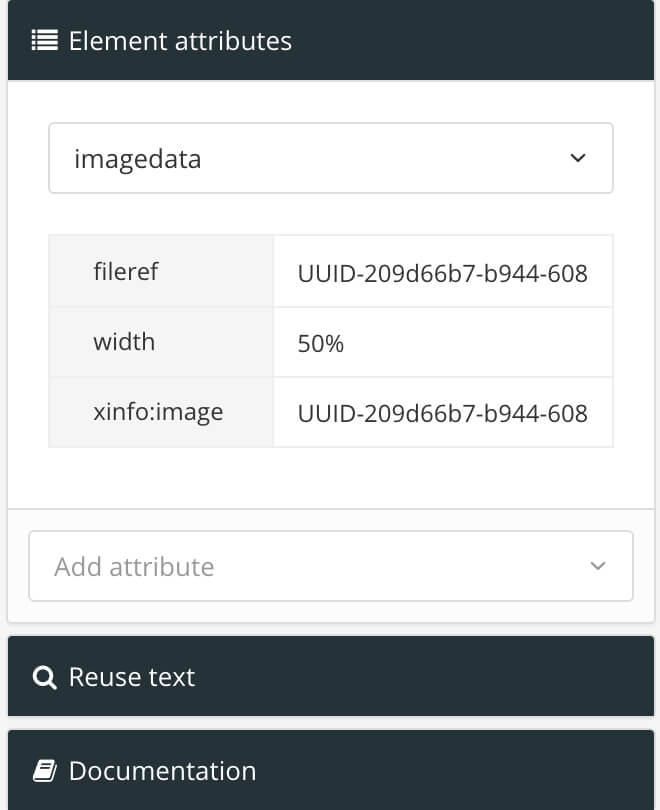Click the magnifier icon next to Reuse text
The height and width of the screenshot is (810, 660).
point(43,677)
